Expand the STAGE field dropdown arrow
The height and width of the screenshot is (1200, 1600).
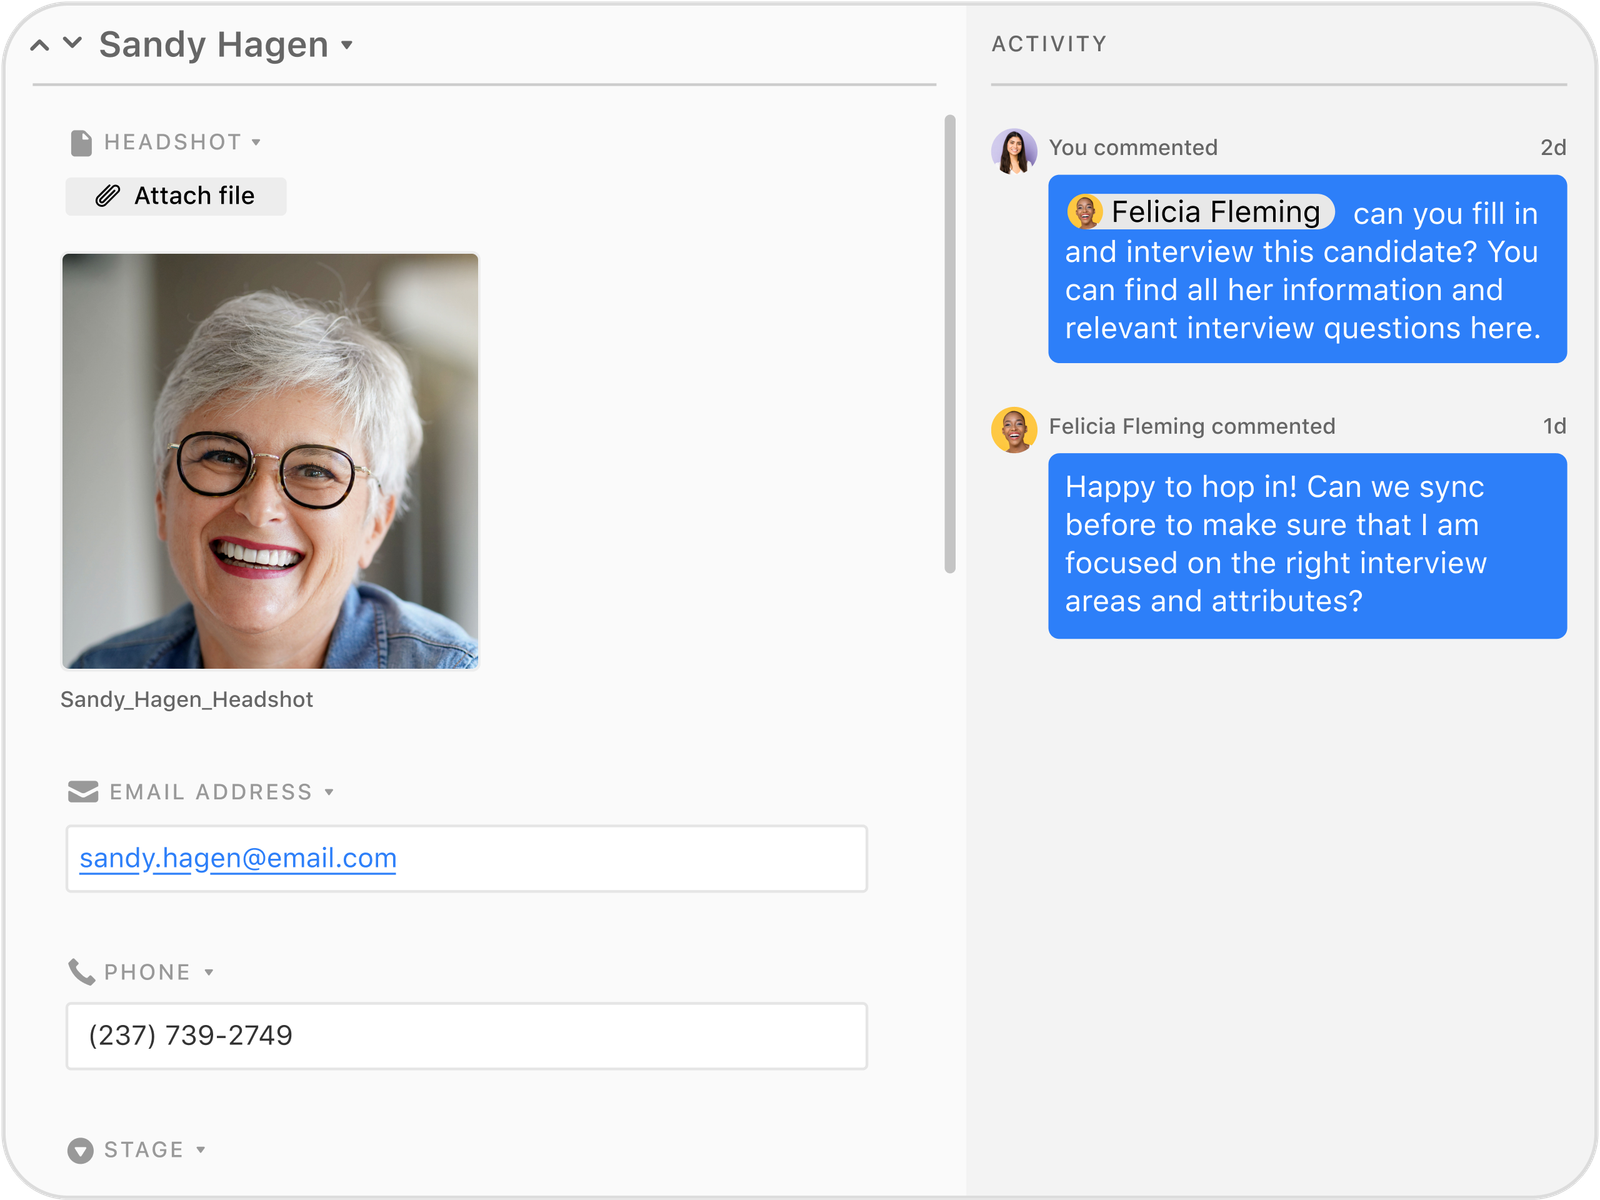pos(201,1150)
